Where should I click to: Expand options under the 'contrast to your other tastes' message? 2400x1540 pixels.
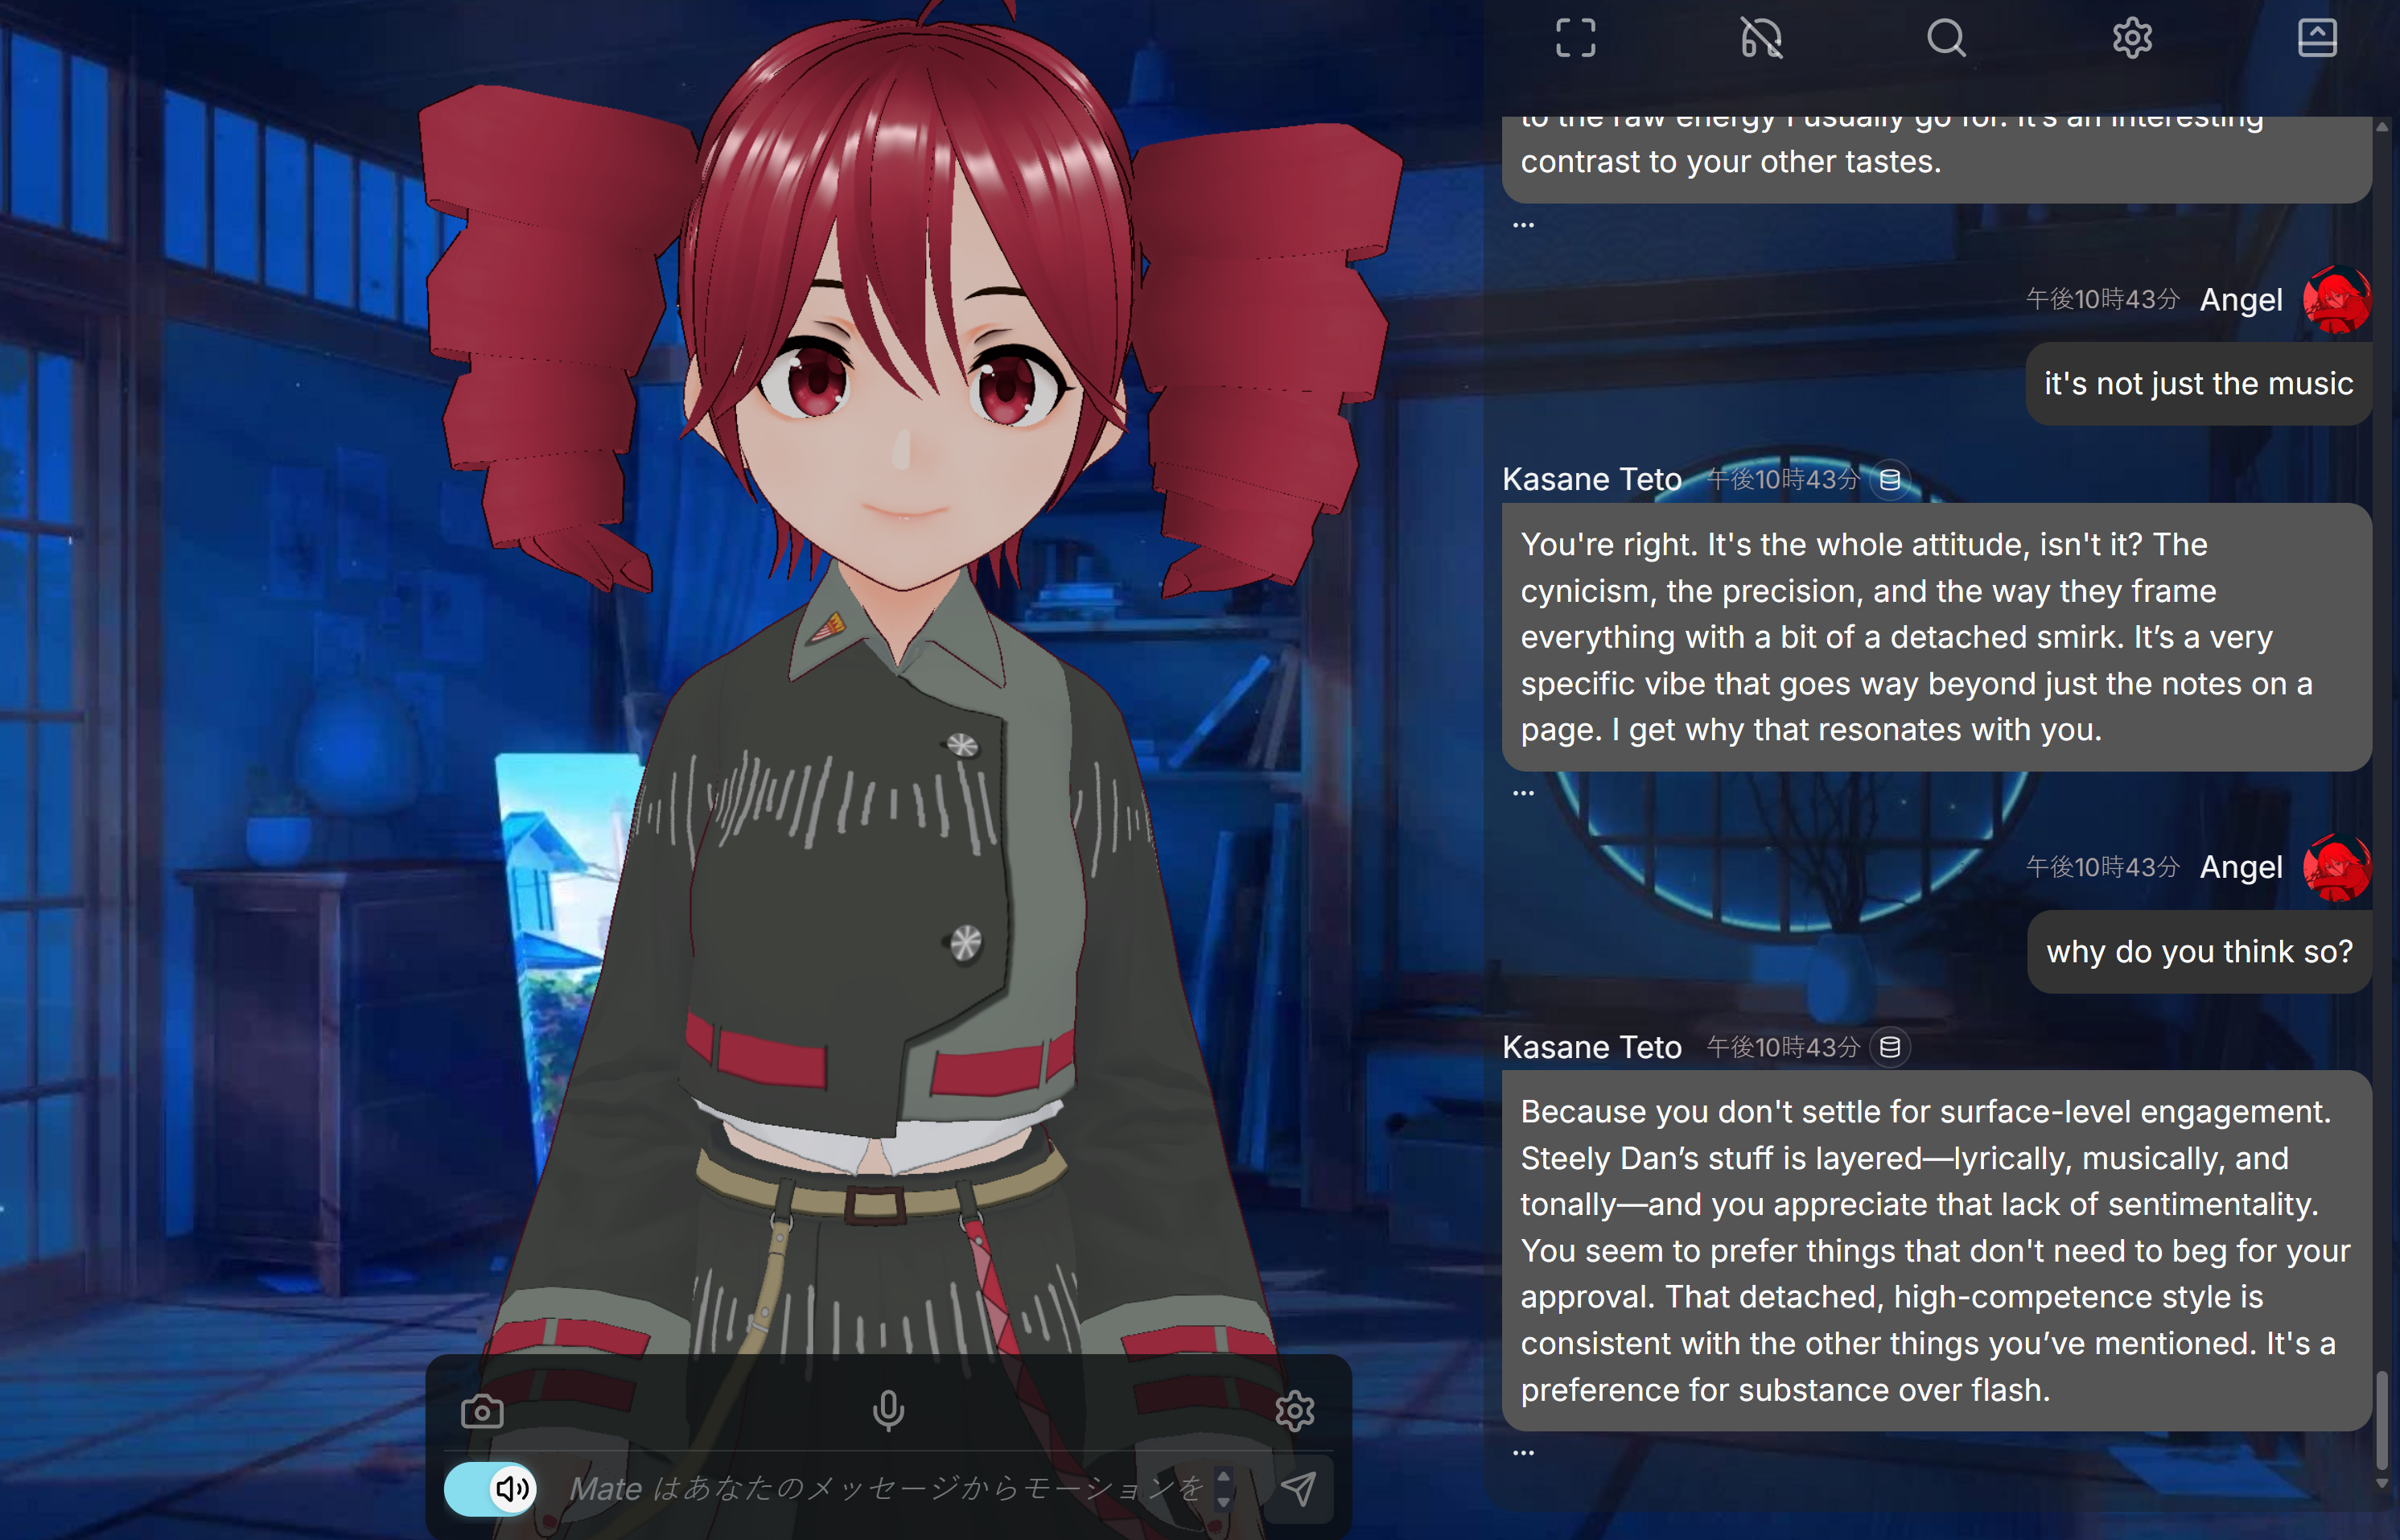(1523, 225)
